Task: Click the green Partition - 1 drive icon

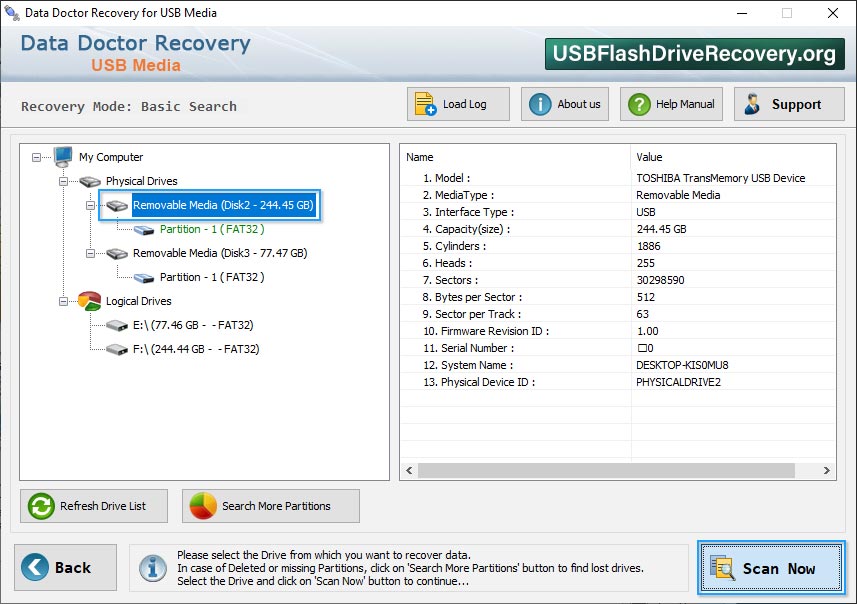Action: point(144,230)
